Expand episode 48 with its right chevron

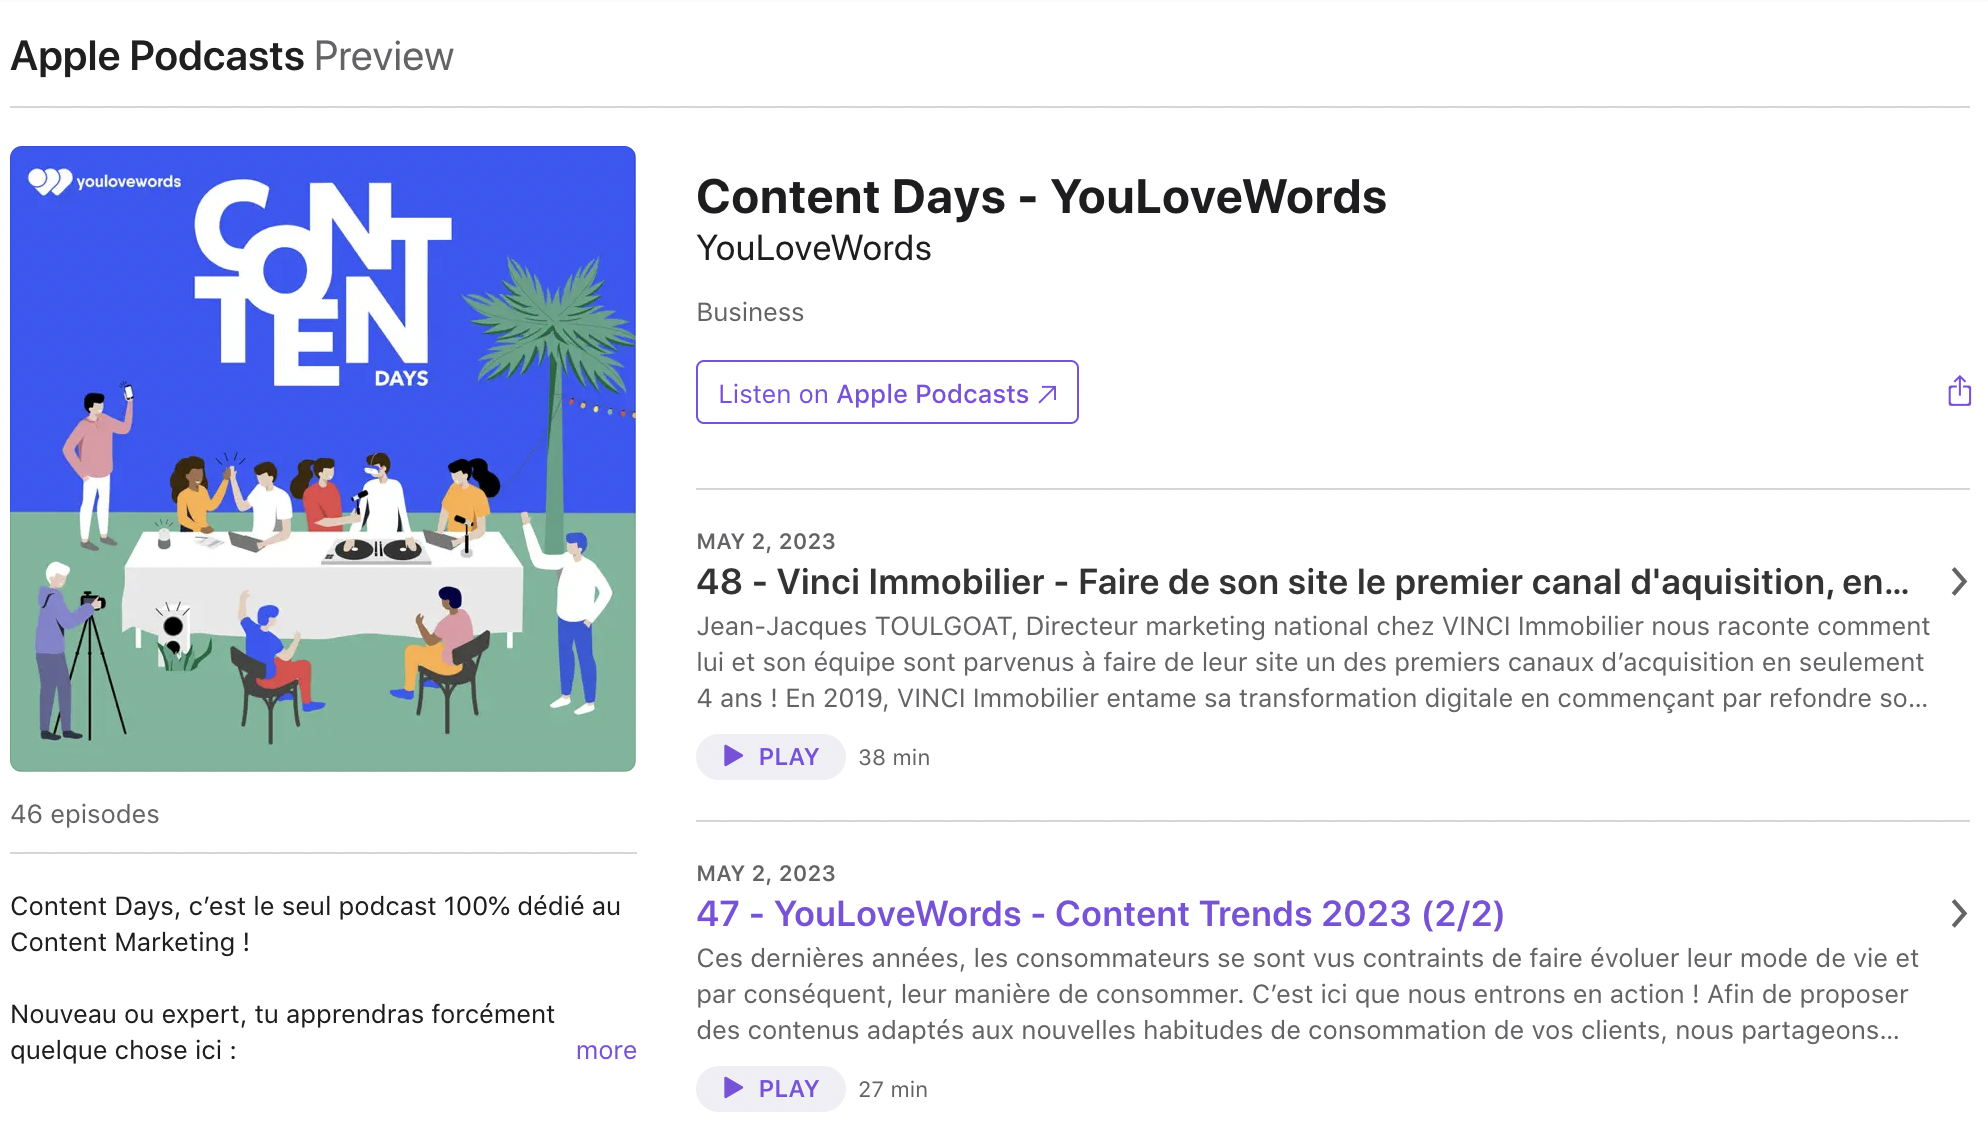pos(1959,582)
